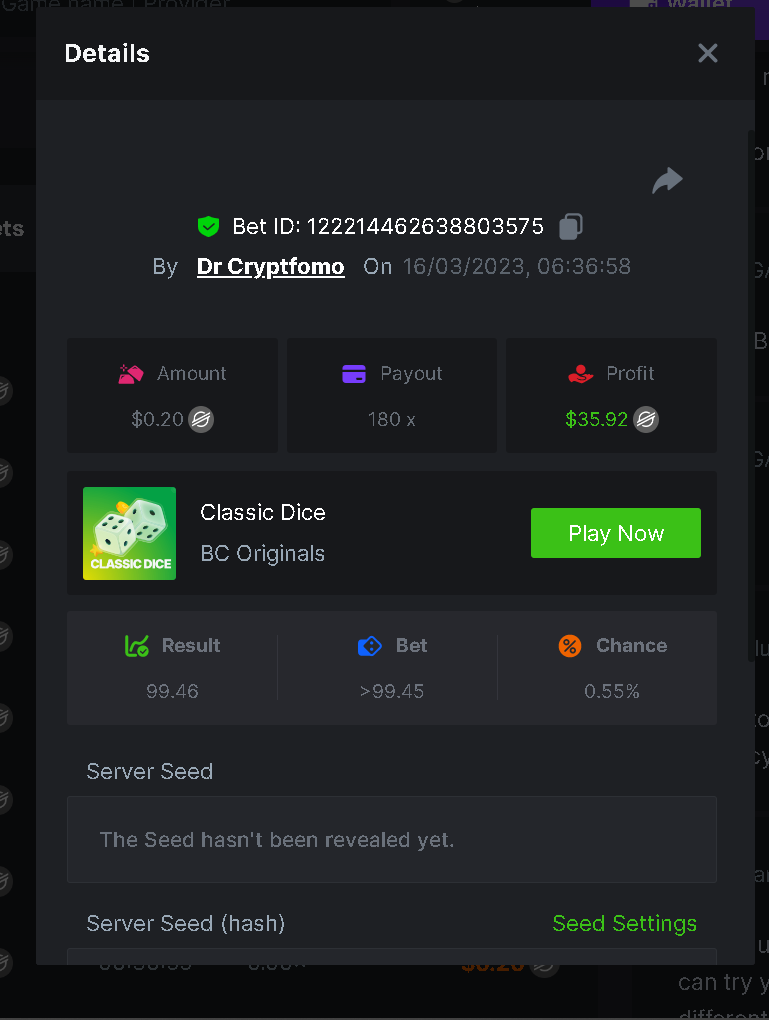Close the Details dialog
The height and width of the screenshot is (1020, 769).
(x=708, y=54)
